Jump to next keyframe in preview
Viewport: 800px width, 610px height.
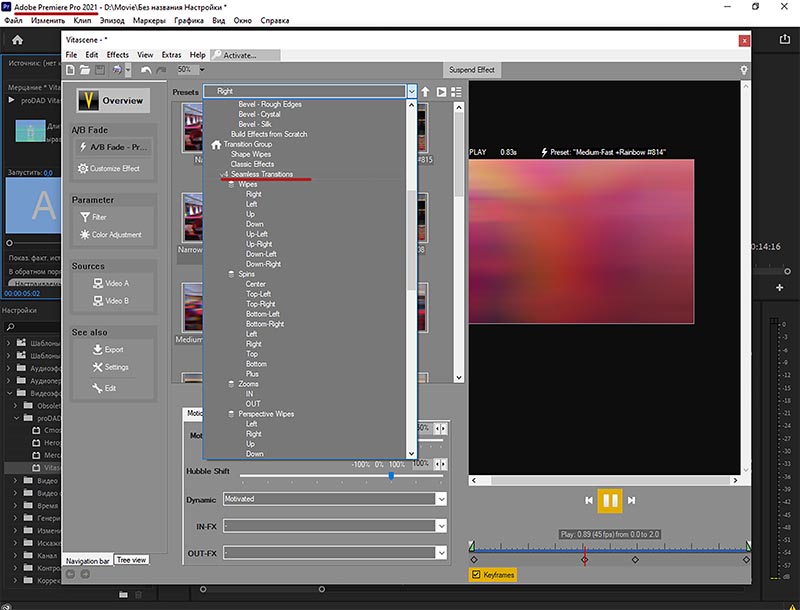[x=632, y=500]
